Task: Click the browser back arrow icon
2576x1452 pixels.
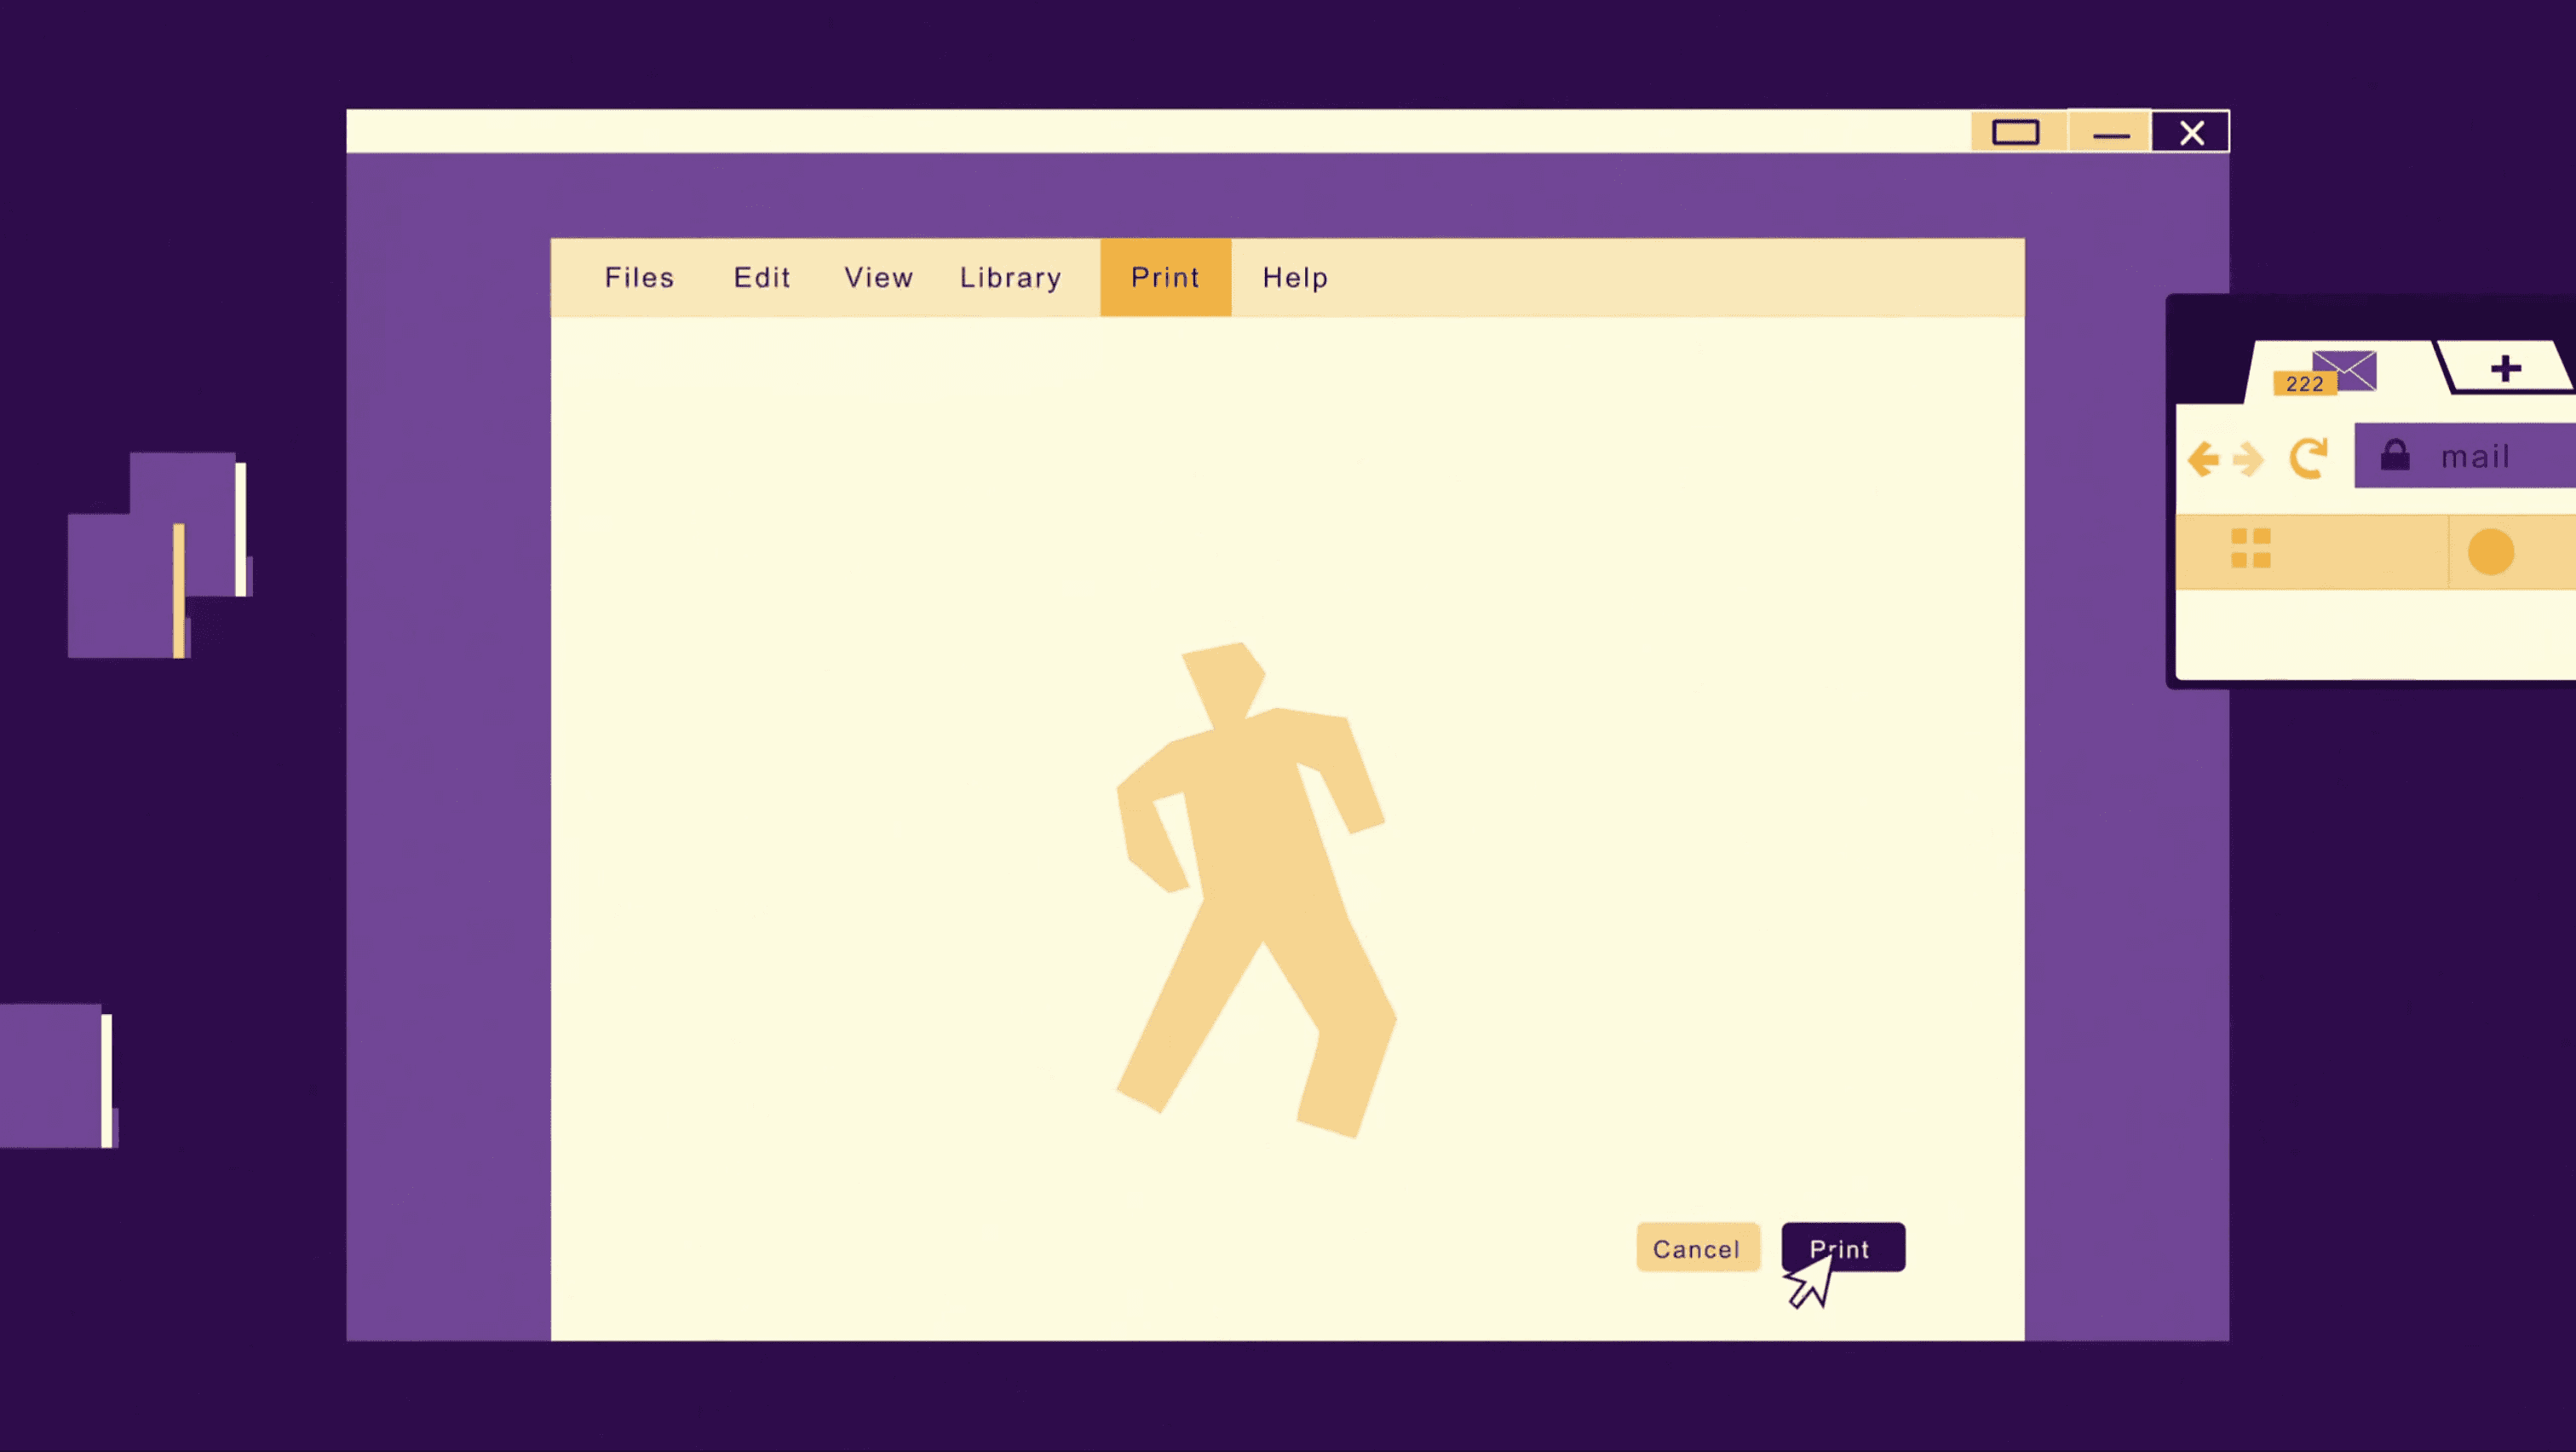Action: click(x=2204, y=459)
